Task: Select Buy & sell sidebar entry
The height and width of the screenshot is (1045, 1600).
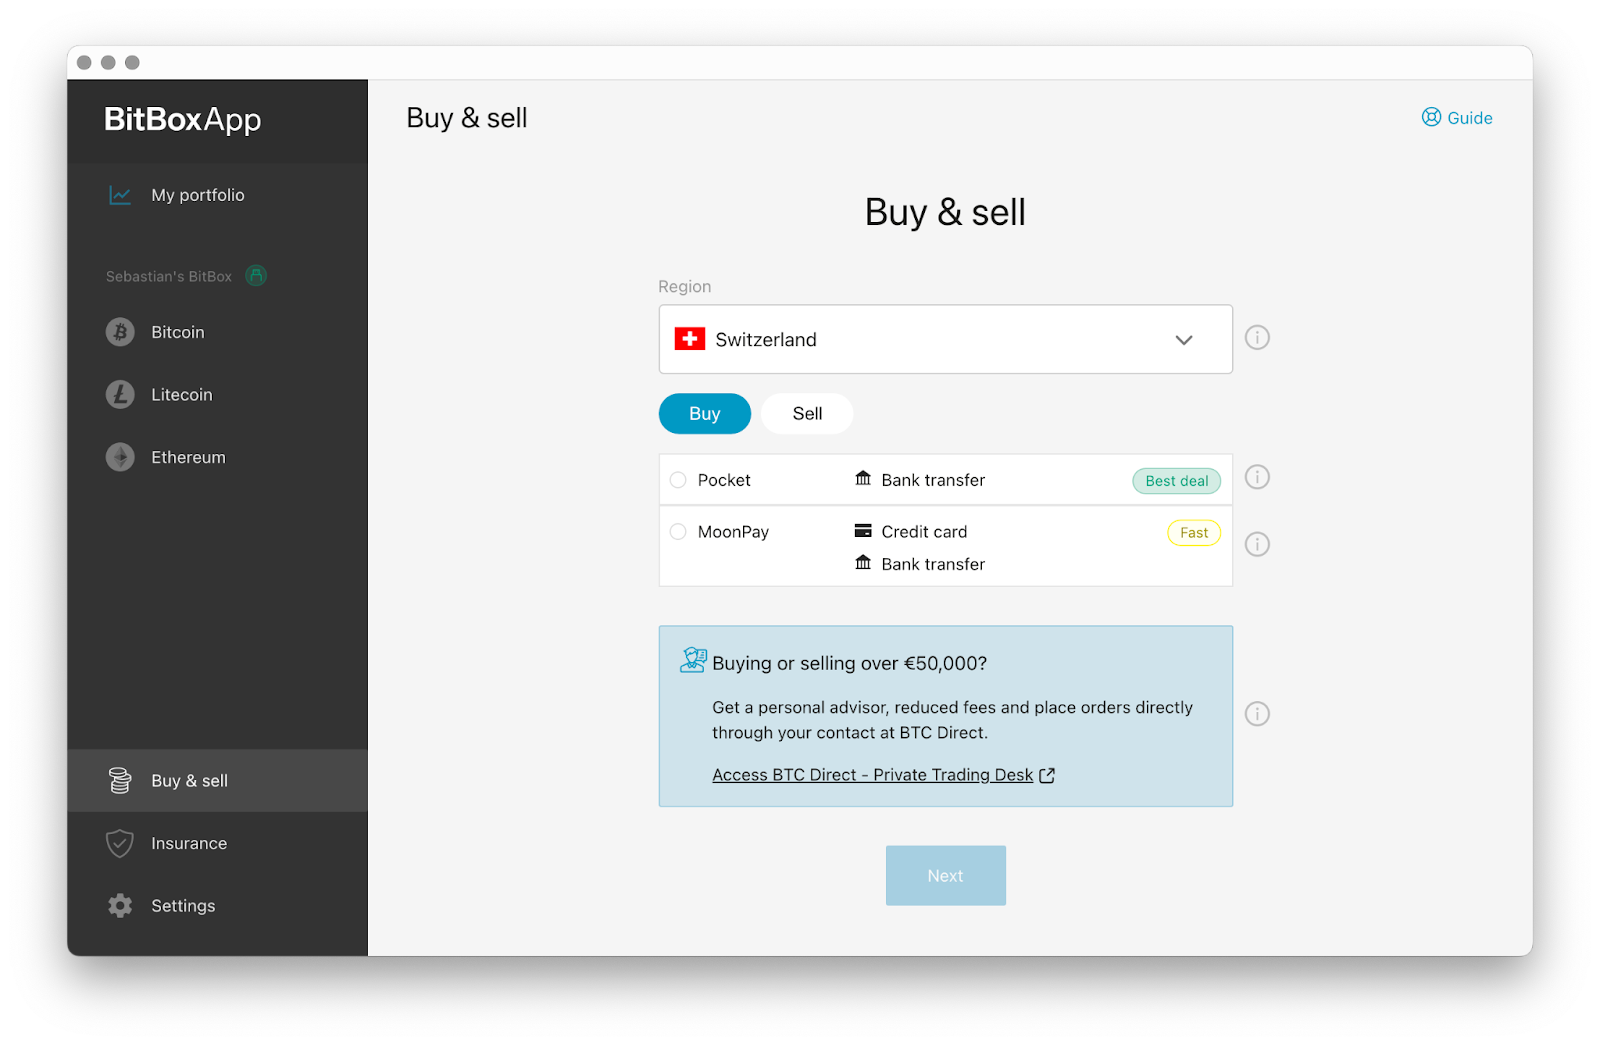Action: coord(217,780)
